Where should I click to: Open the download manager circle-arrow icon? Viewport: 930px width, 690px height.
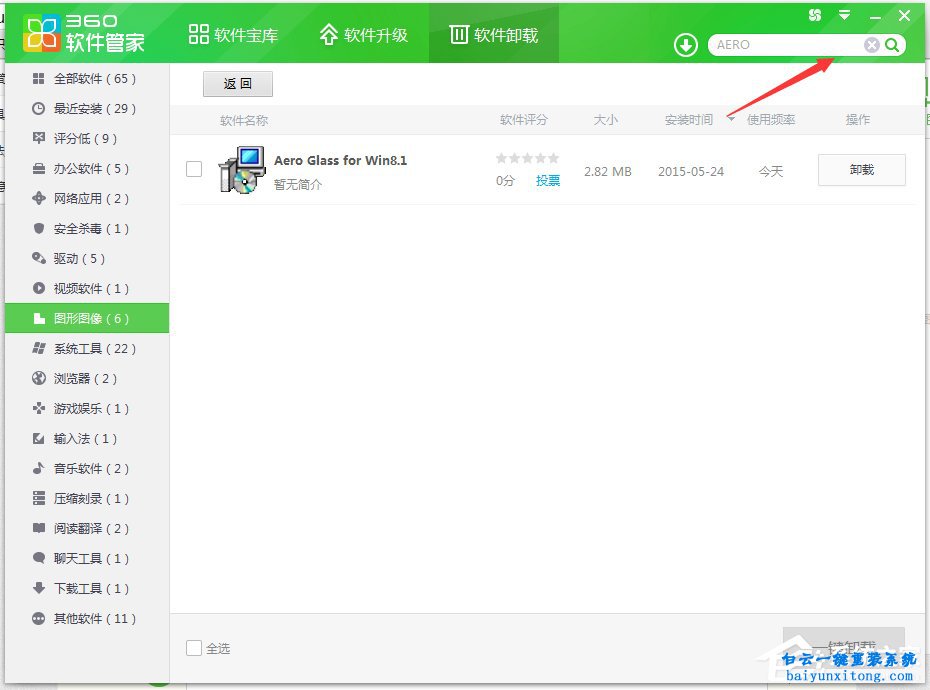(x=684, y=44)
